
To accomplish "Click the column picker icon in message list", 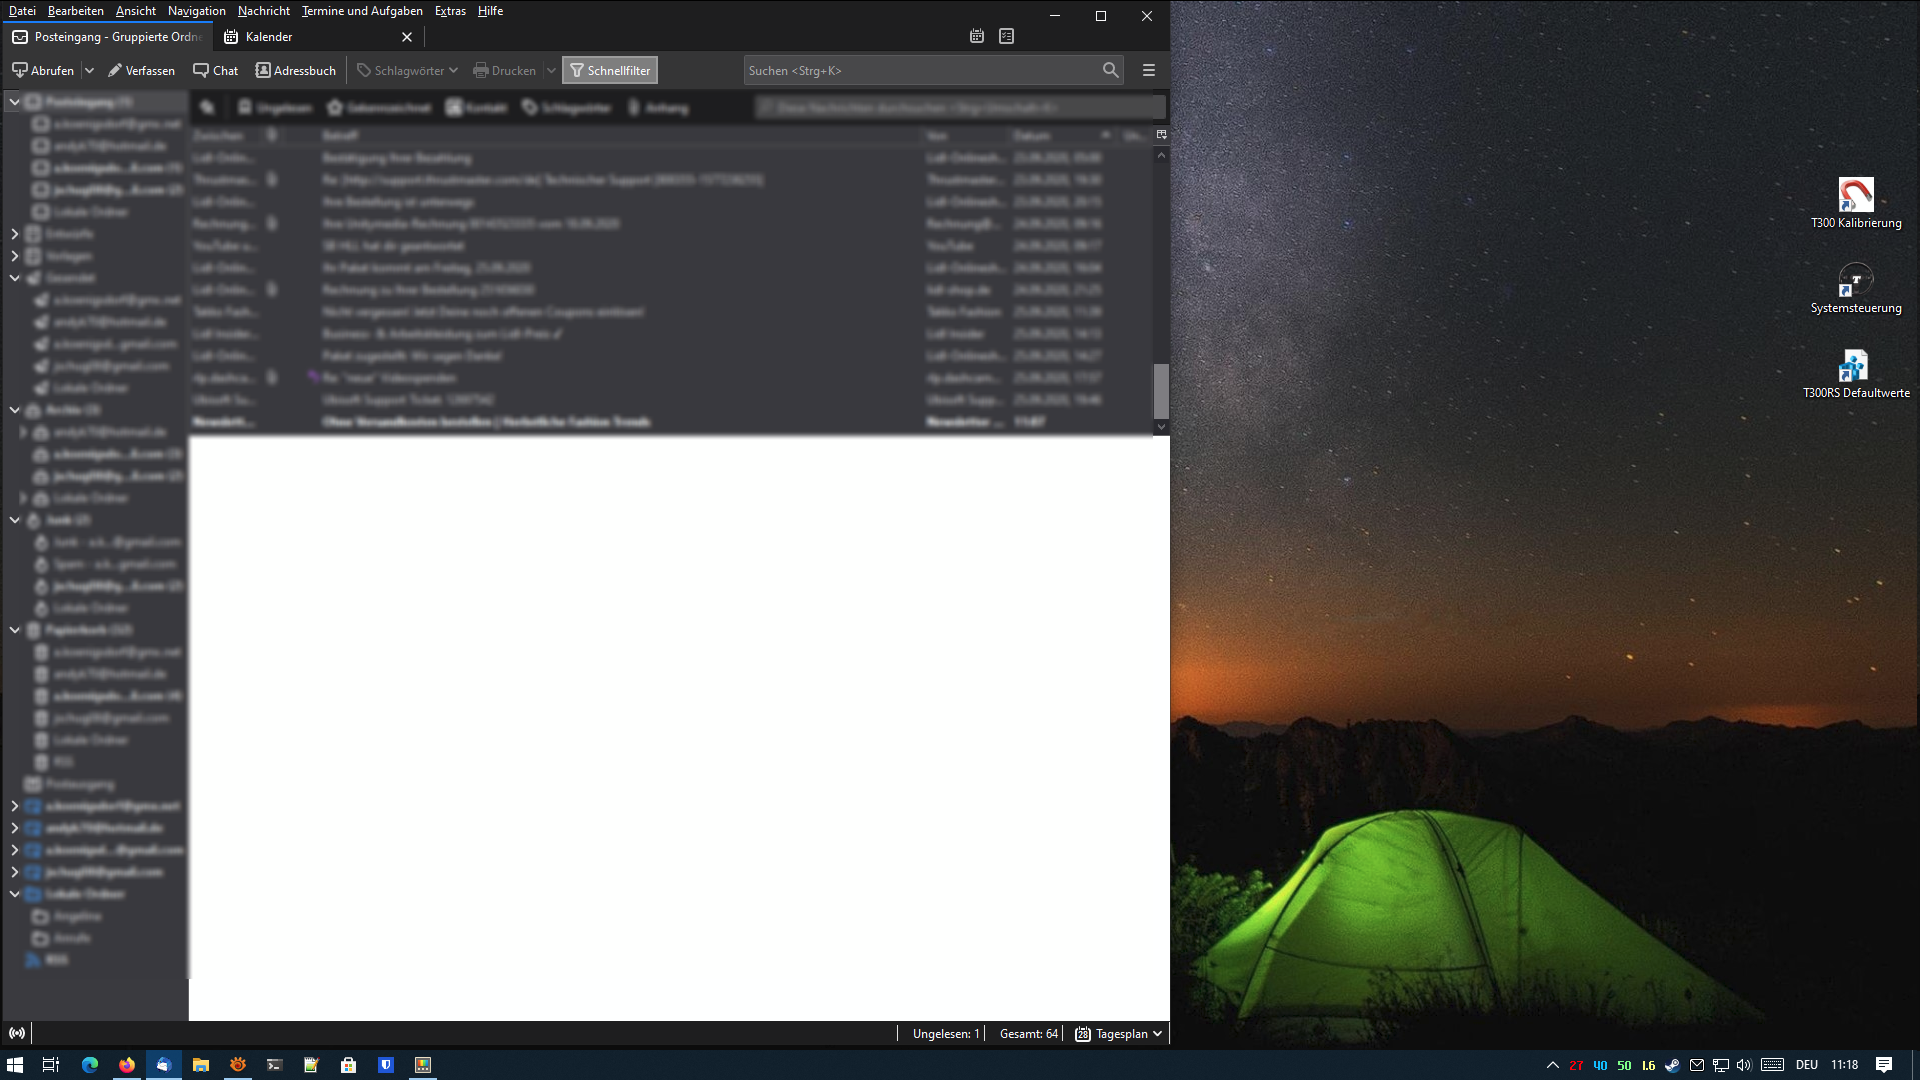I will coord(1161,134).
